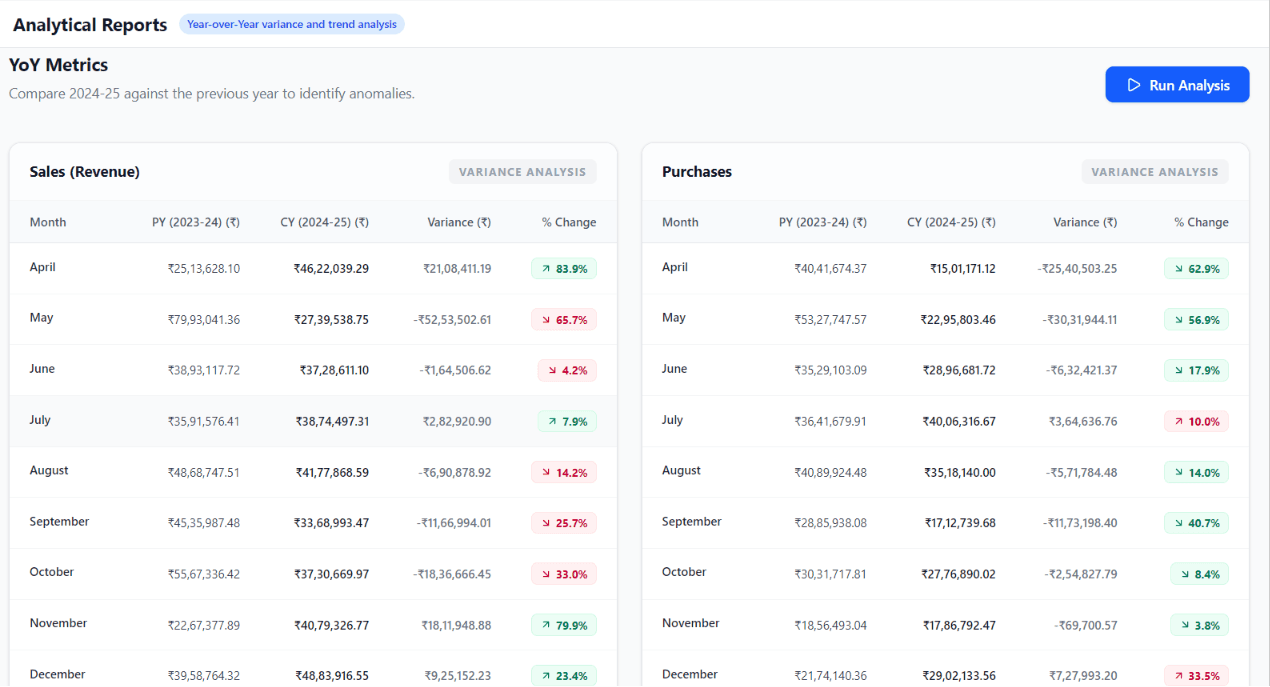Click the CY (2024-25) header in Sales
Viewport: 1270px width, 687px height.
(324, 222)
